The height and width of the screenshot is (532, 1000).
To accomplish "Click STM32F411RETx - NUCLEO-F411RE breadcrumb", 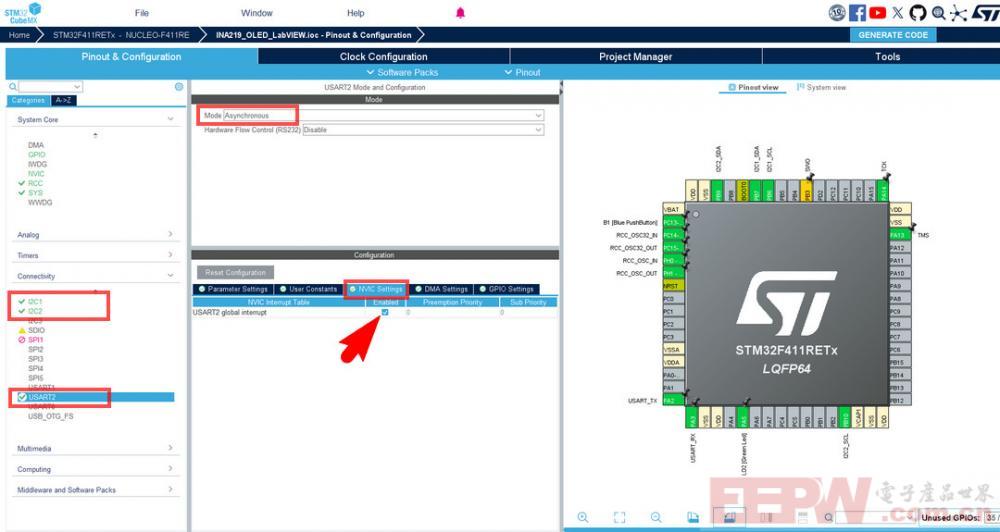I will (x=121, y=35).
